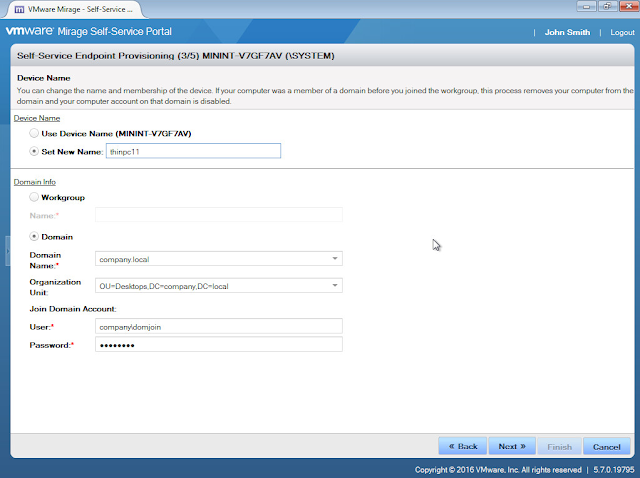Click the John Smith user name
Image resolution: width=640 pixels, height=478 pixels.
567,32
